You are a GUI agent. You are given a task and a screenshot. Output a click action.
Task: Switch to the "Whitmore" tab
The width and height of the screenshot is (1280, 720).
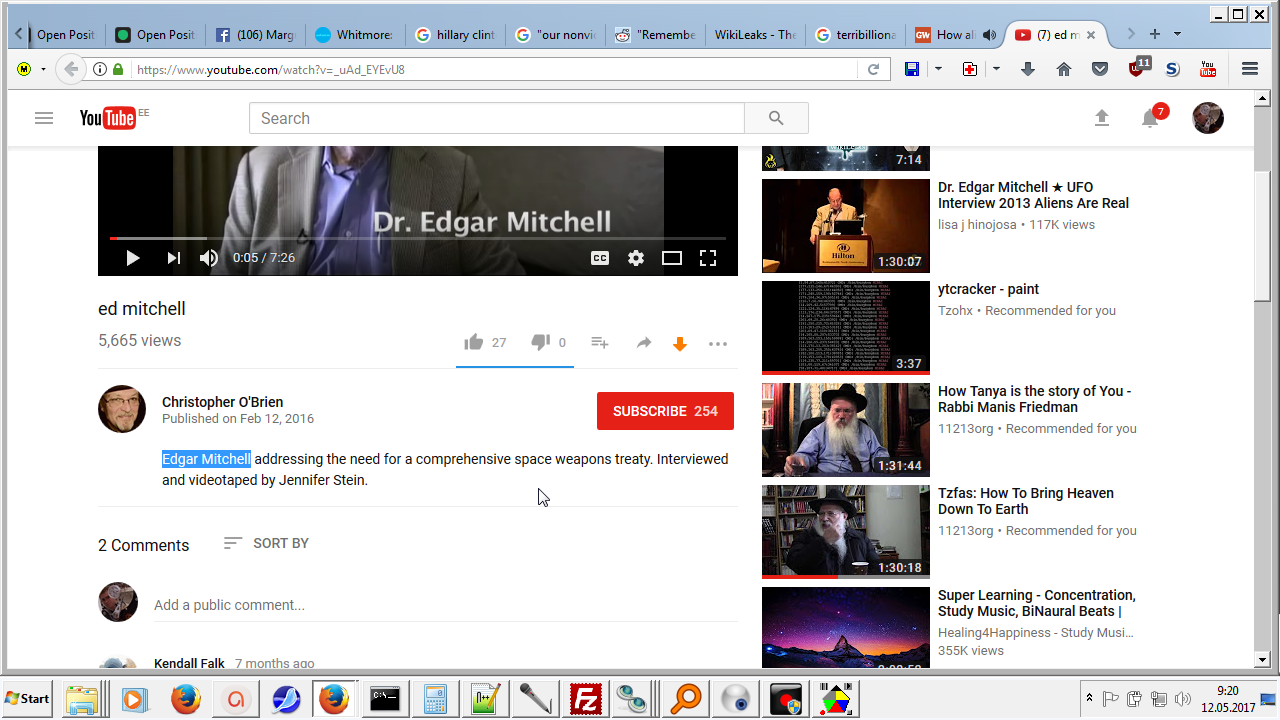point(354,34)
